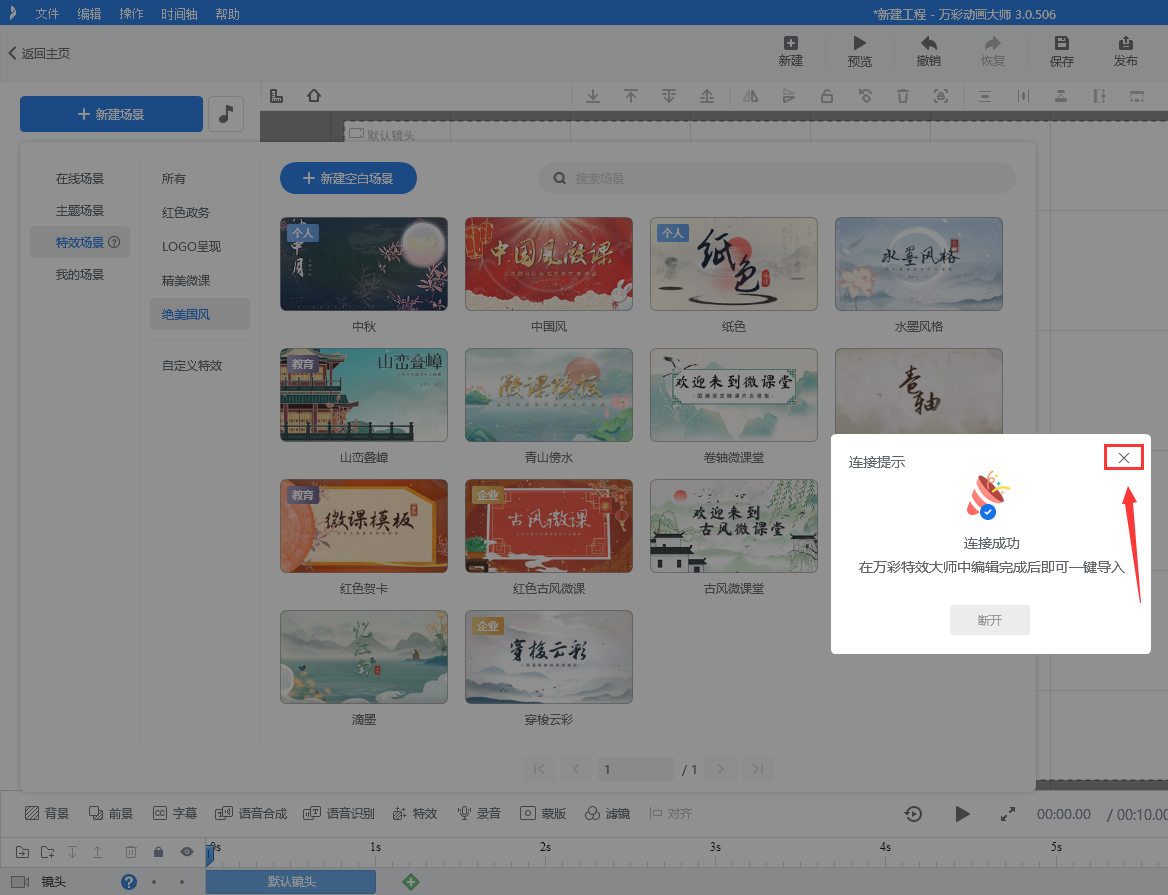Switch to 主题场景 tab
The width and height of the screenshot is (1168, 895).
click(80, 210)
